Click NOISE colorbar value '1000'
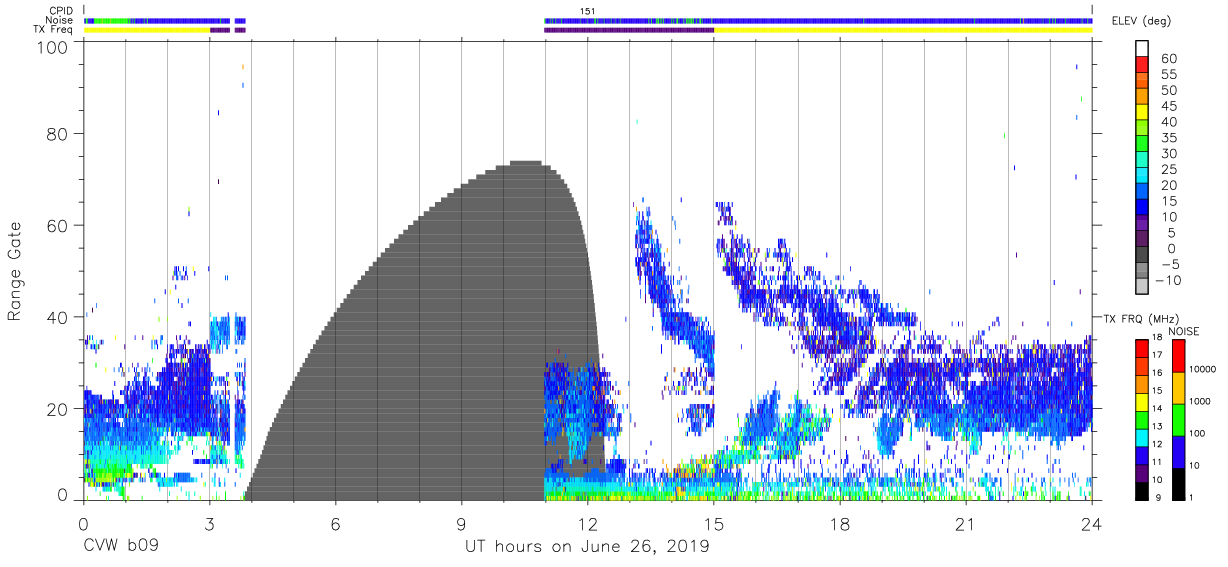1228x567 pixels. (1200, 401)
